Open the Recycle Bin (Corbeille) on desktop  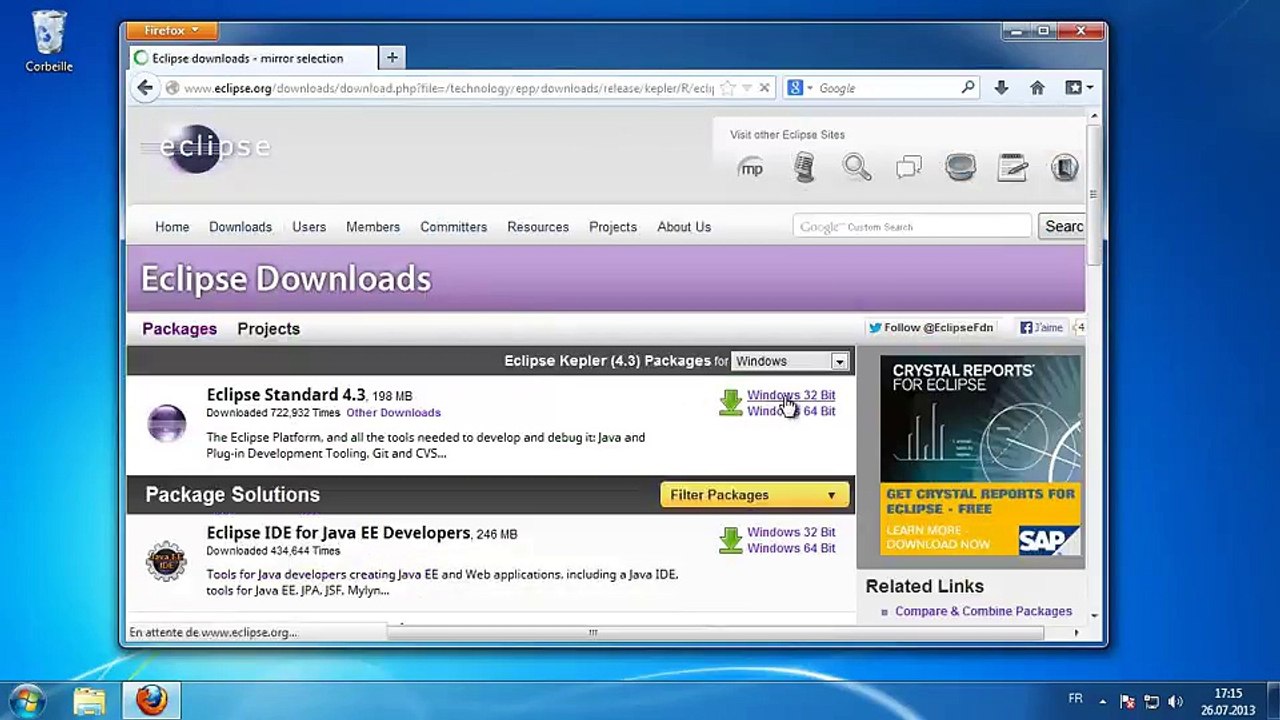click(49, 42)
